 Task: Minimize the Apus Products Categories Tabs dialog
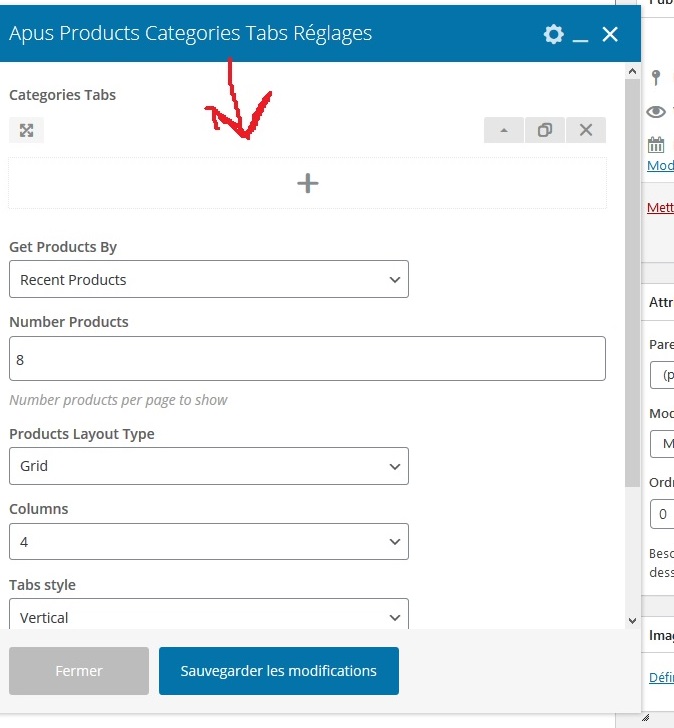580,41
